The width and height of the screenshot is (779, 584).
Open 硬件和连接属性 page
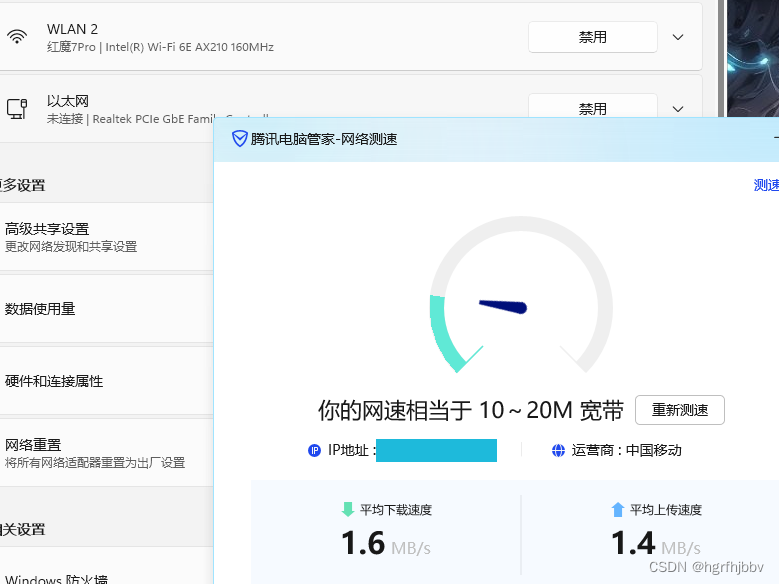106,381
